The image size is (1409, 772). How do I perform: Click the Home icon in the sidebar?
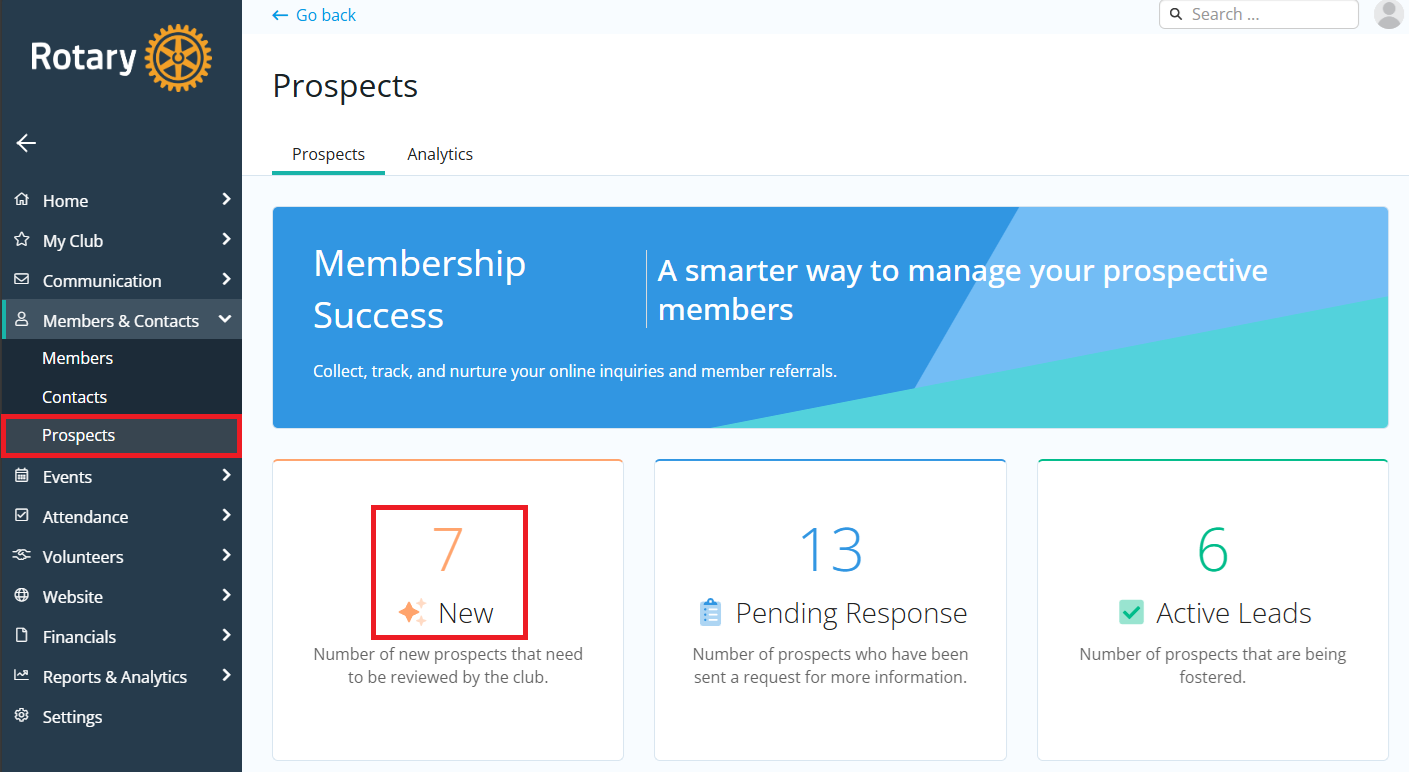click(22, 200)
